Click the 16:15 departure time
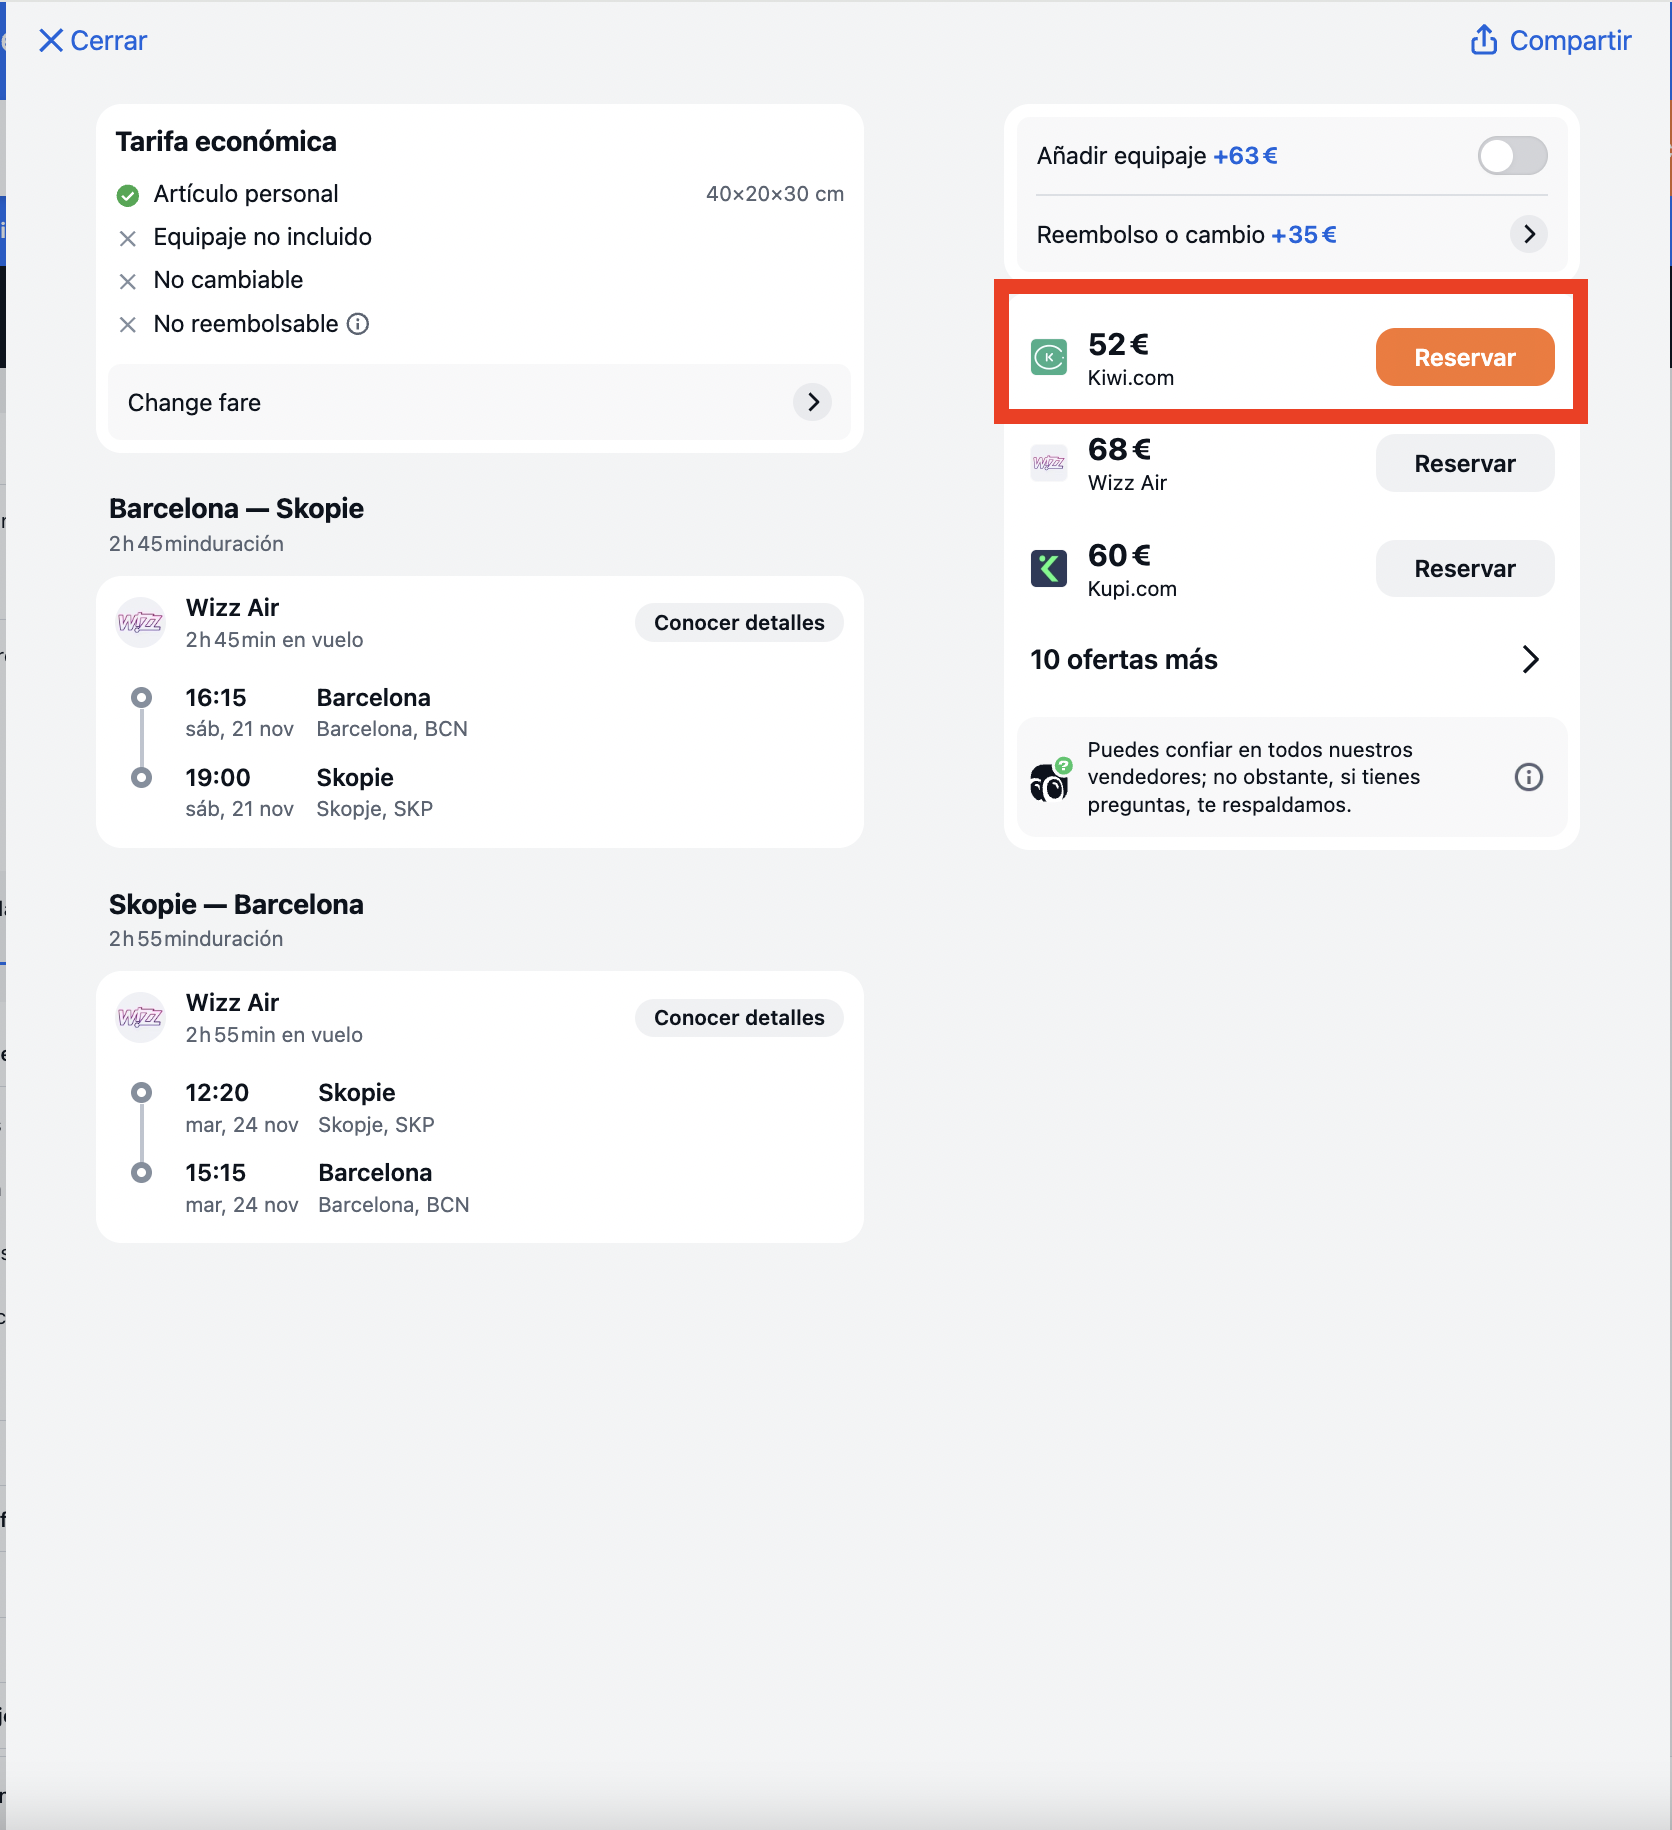1672x1830 pixels. coord(216,698)
